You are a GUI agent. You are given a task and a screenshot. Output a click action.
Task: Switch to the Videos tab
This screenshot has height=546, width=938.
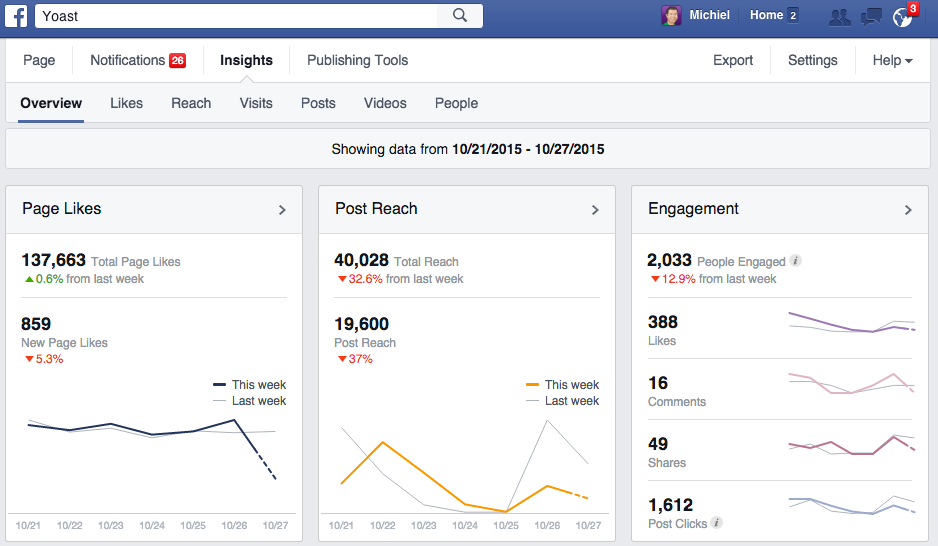[x=385, y=103]
